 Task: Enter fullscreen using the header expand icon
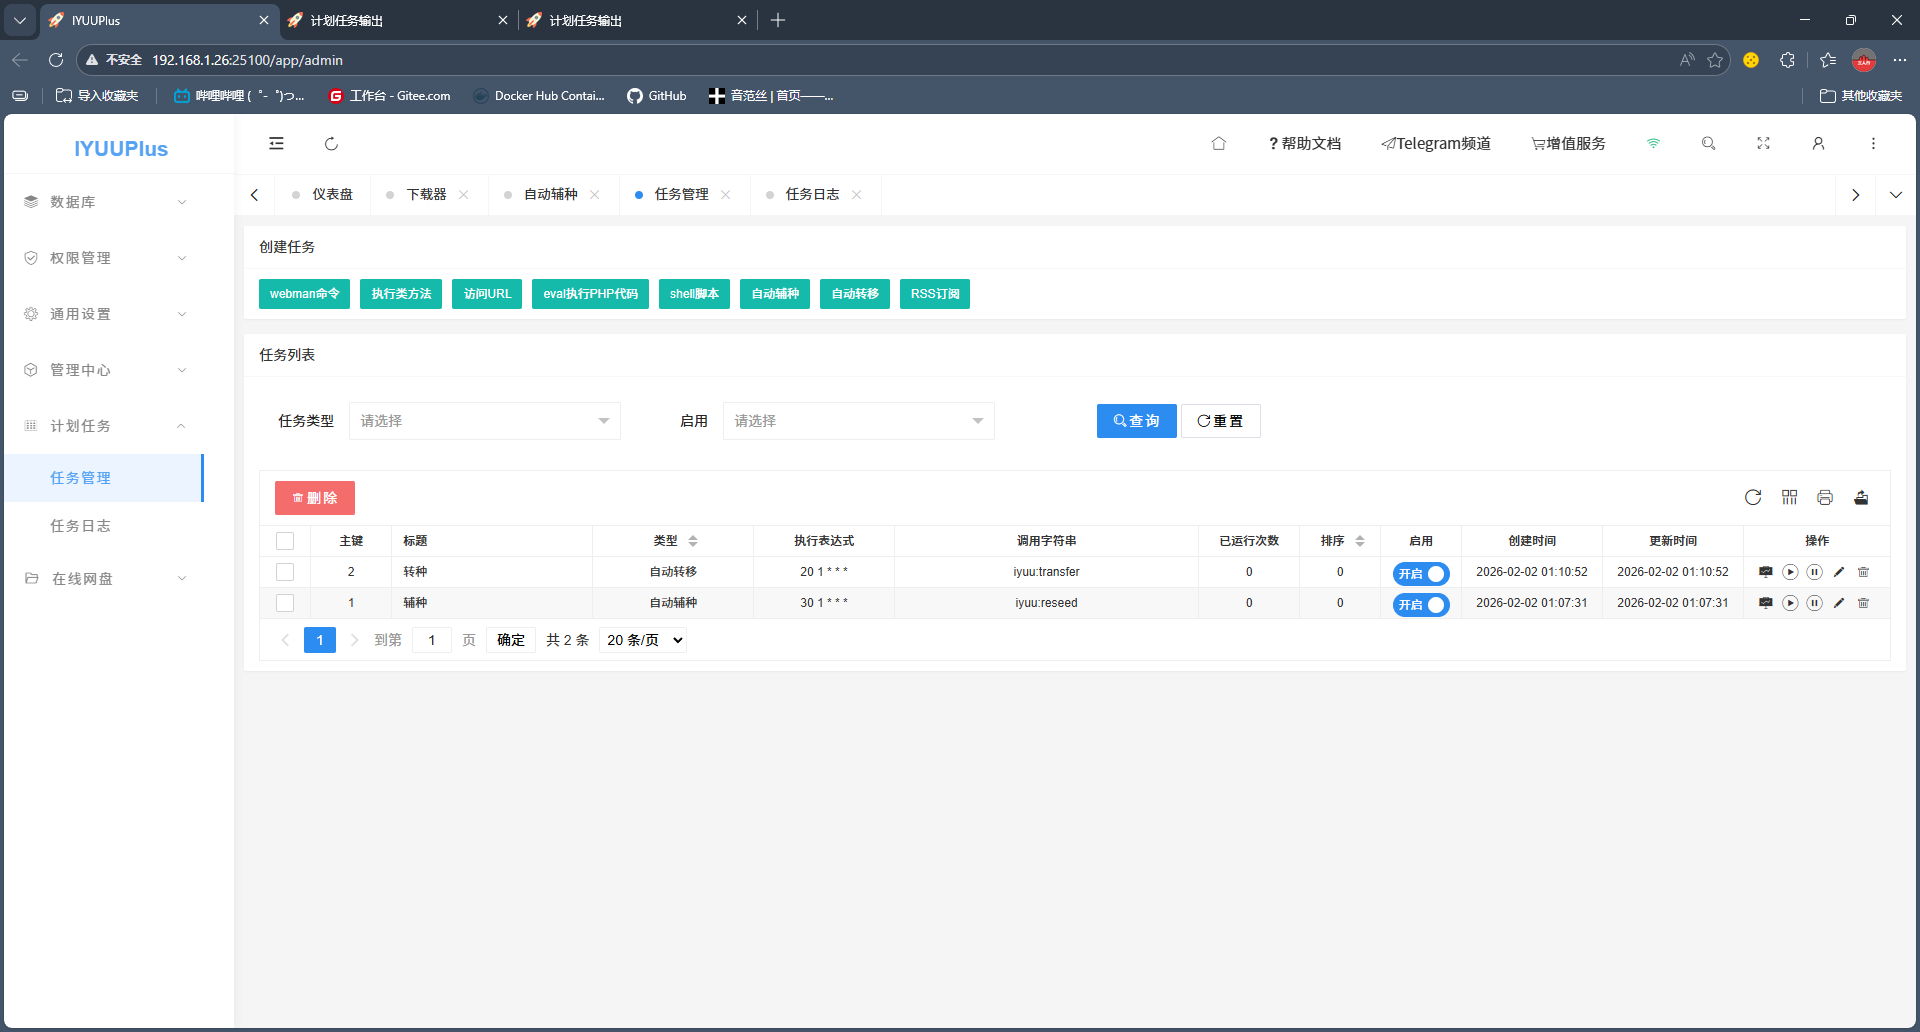point(1763,144)
